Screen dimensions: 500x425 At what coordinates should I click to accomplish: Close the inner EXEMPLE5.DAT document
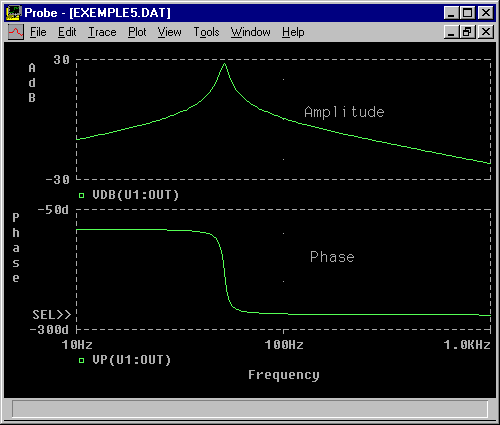(486, 32)
